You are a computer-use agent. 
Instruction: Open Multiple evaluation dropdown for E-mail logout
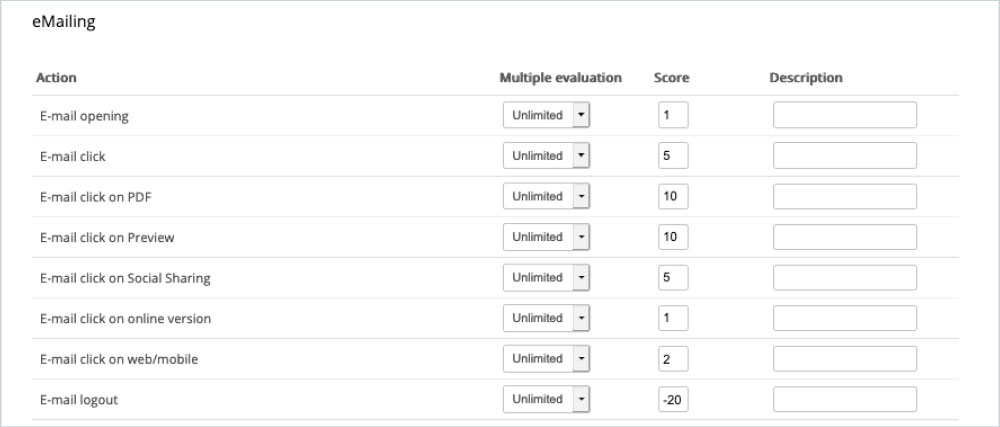tap(546, 399)
